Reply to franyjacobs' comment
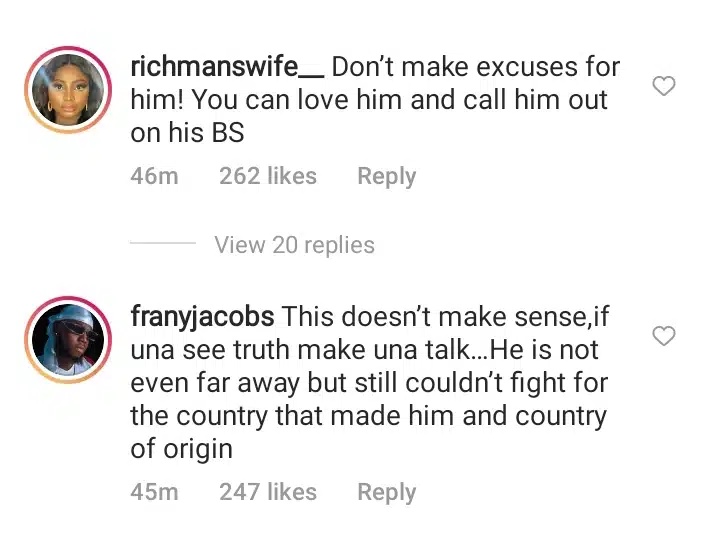The width and height of the screenshot is (720, 536). coord(386,492)
